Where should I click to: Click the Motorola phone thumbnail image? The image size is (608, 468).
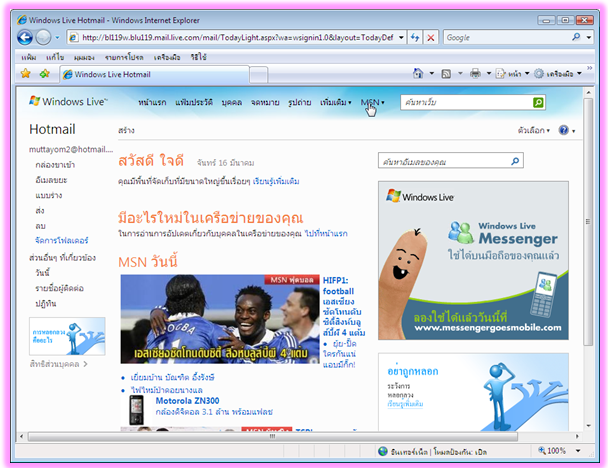[136, 410]
